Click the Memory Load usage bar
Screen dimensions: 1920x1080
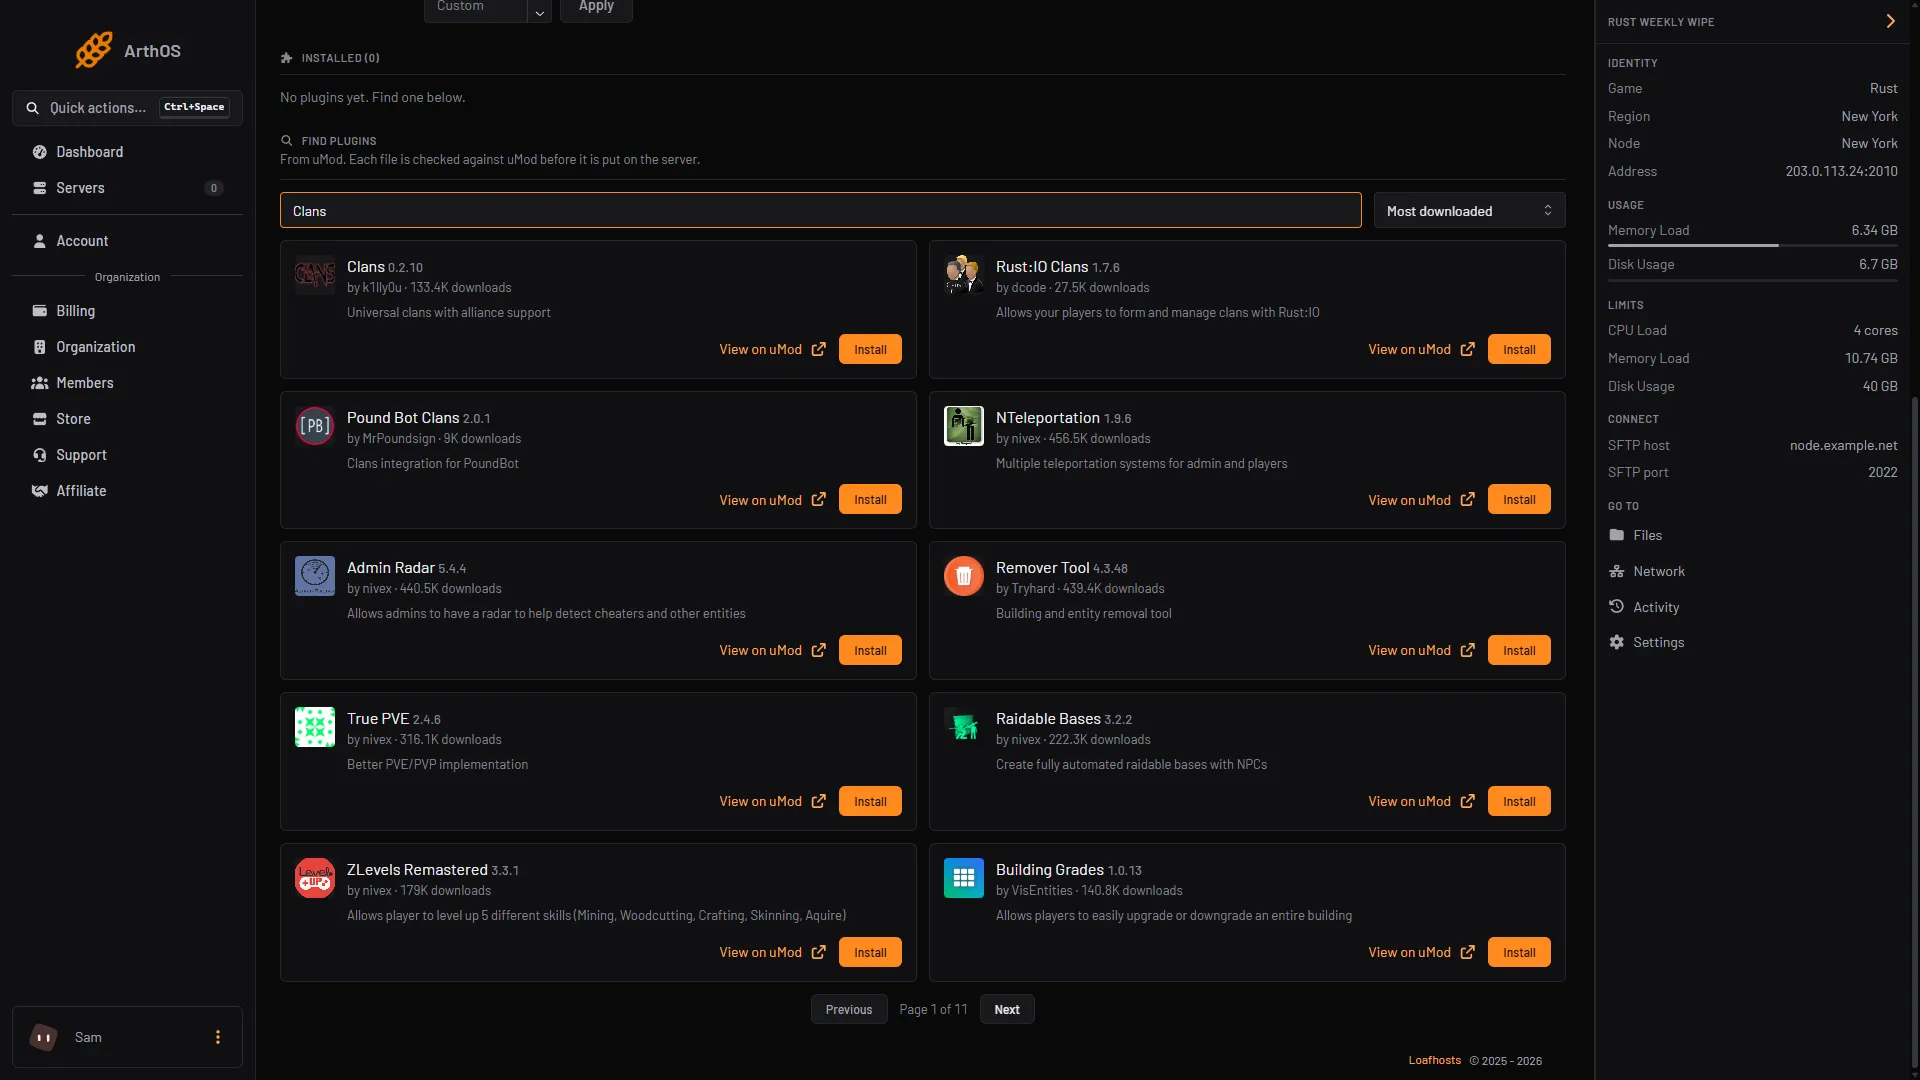(x=1752, y=245)
